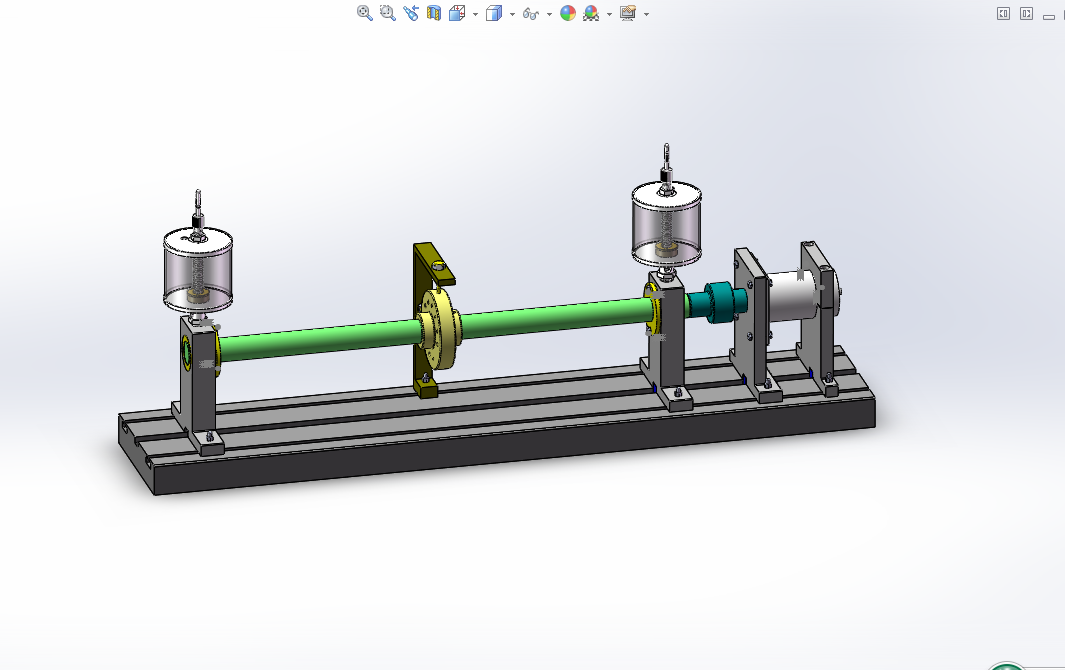Image resolution: width=1065 pixels, height=670 pixels.
Task: Open Edit Appearance color-ball icon
Action: 568,13
